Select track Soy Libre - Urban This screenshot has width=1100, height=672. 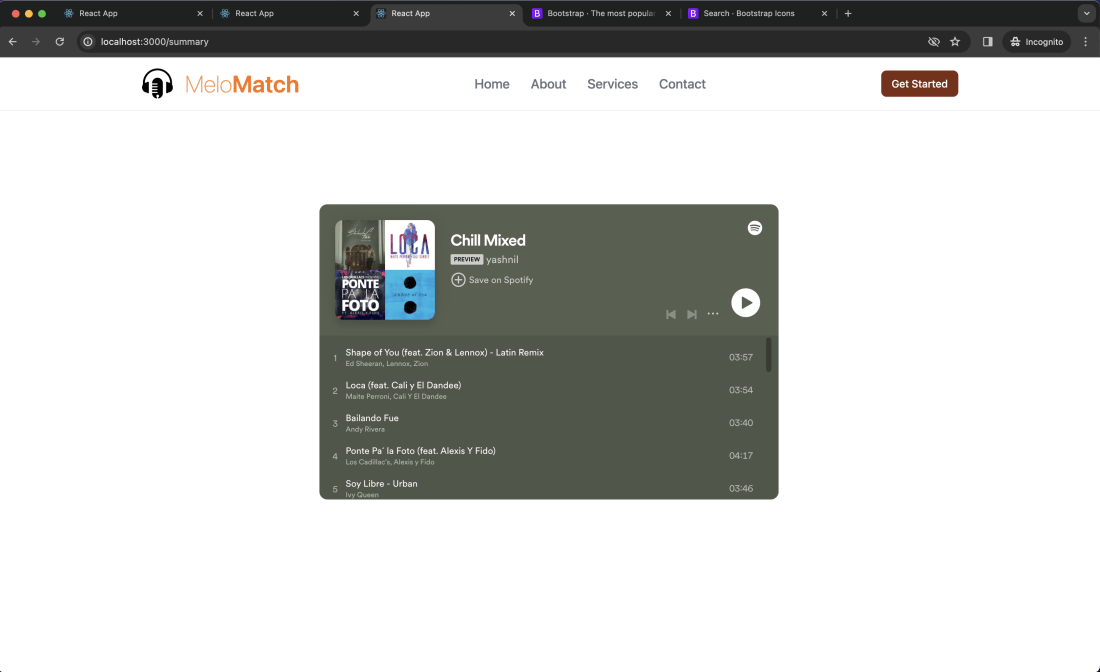381,484
